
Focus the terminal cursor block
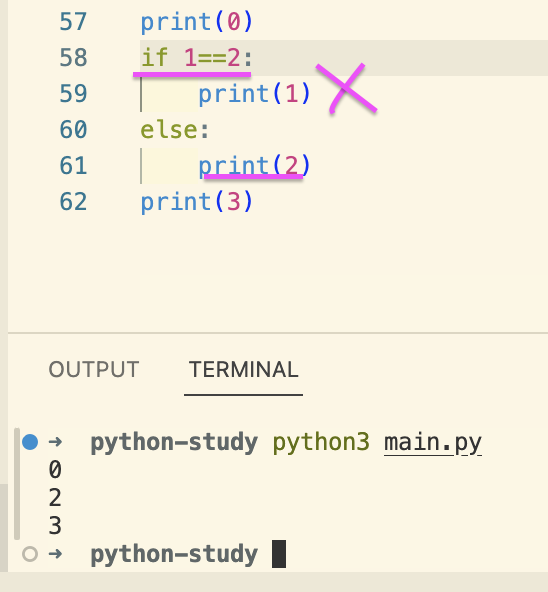279,554
